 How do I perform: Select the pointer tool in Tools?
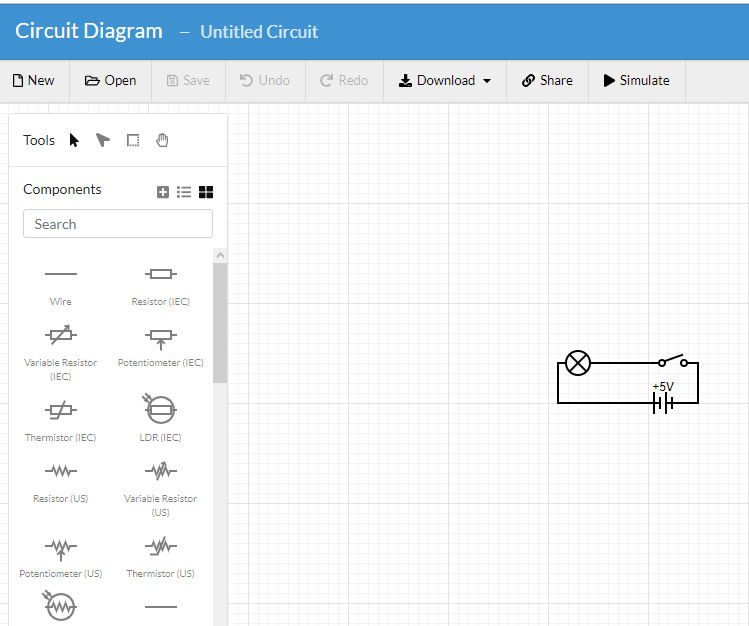74,140
